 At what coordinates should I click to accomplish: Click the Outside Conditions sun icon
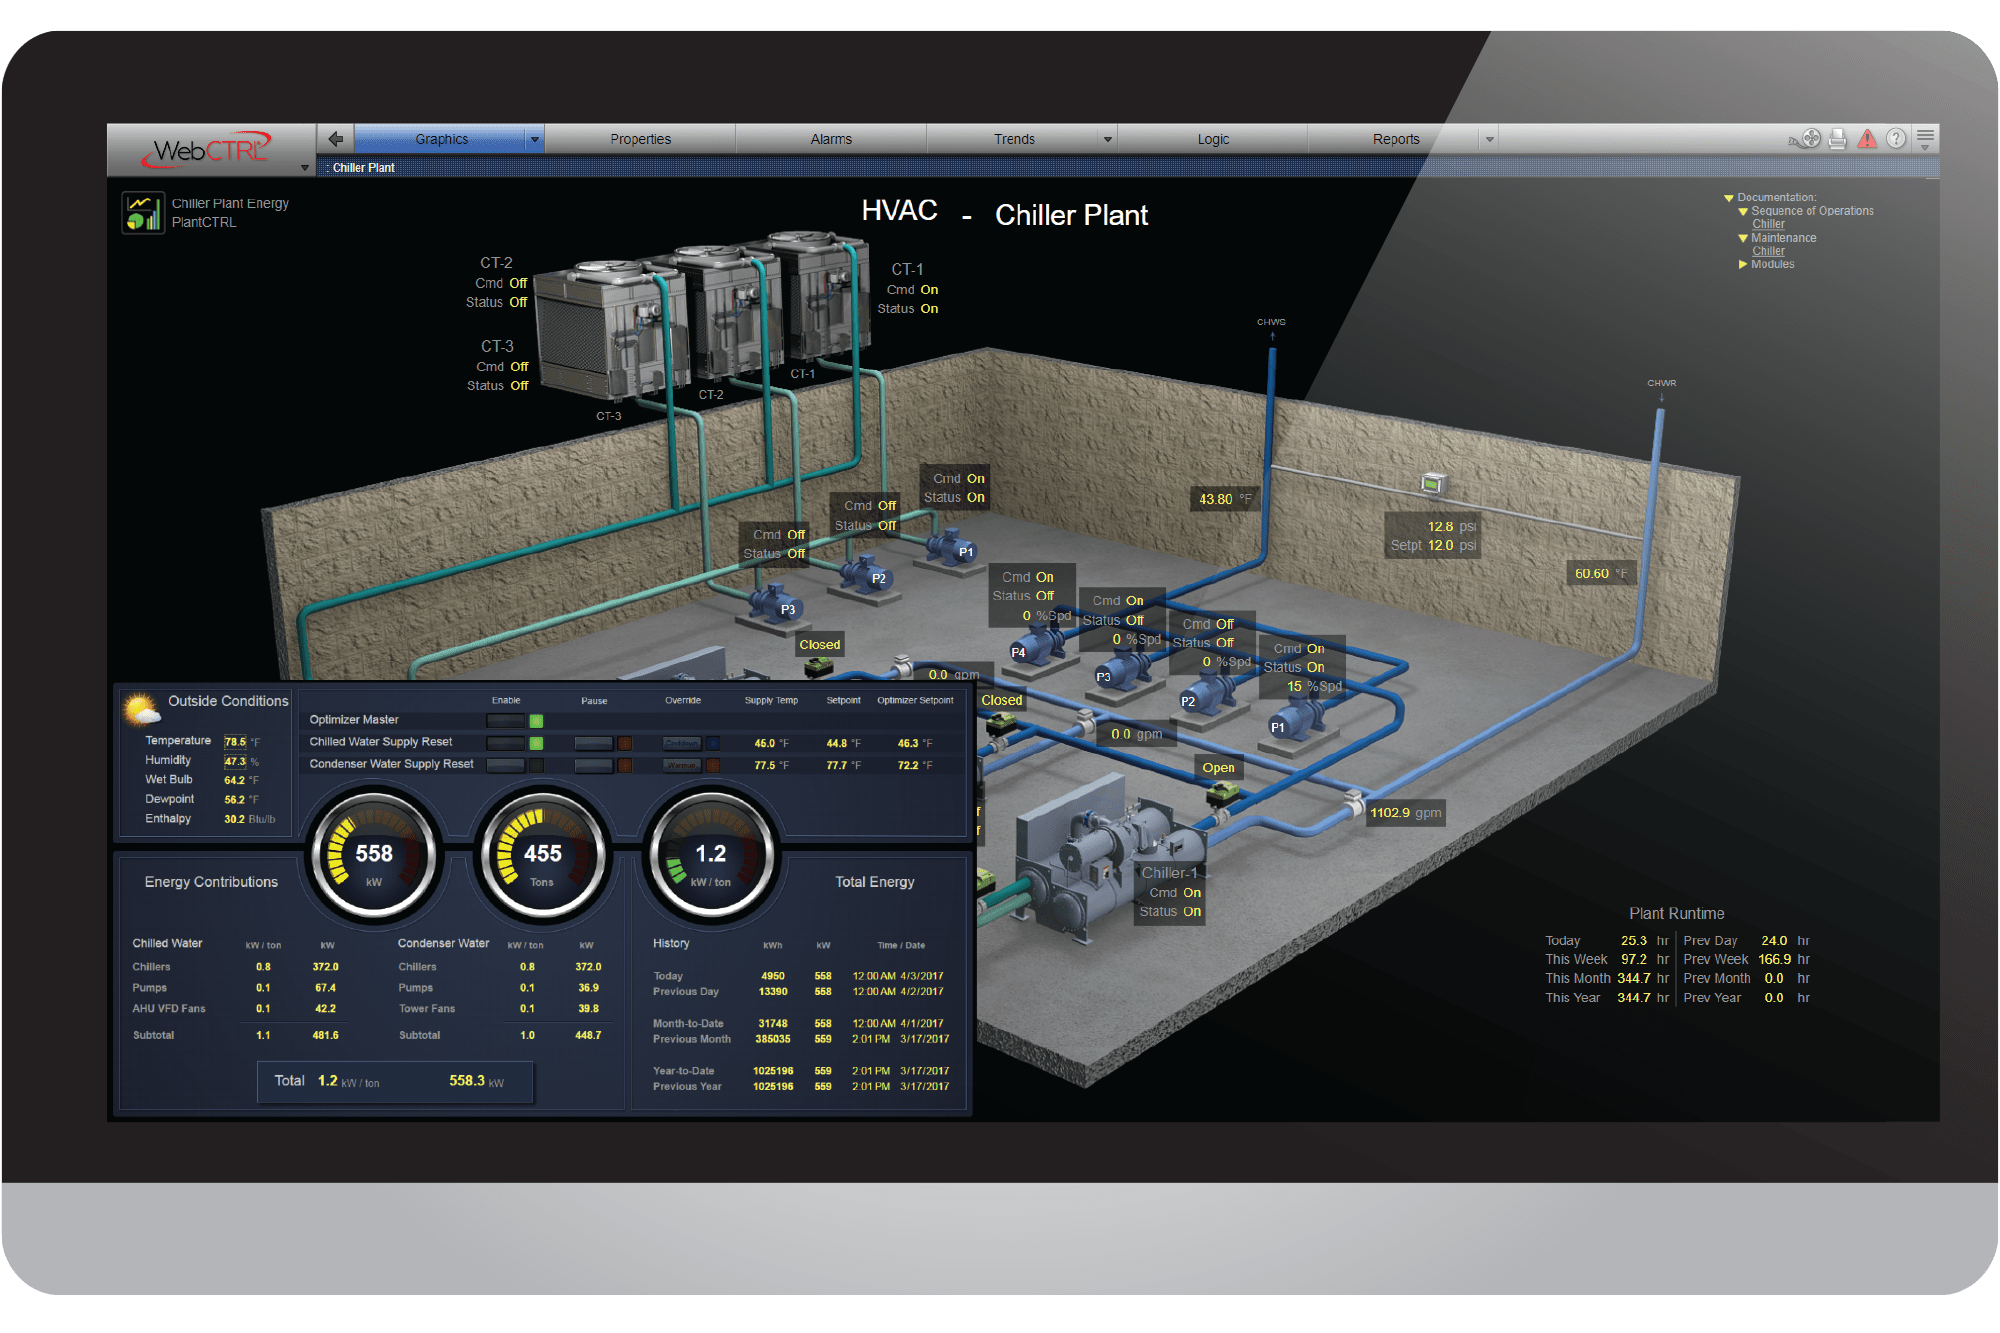coord(141,708)
